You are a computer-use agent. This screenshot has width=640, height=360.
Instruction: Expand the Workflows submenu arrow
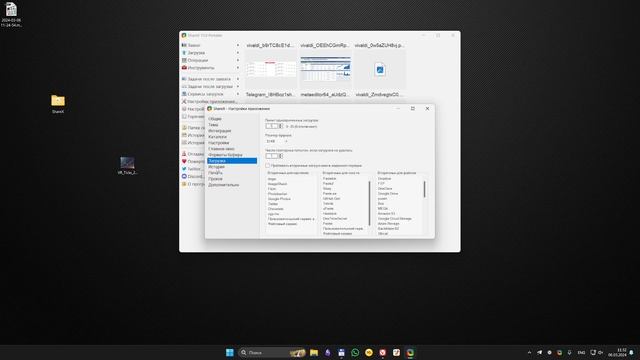click(x=238, y=60)
